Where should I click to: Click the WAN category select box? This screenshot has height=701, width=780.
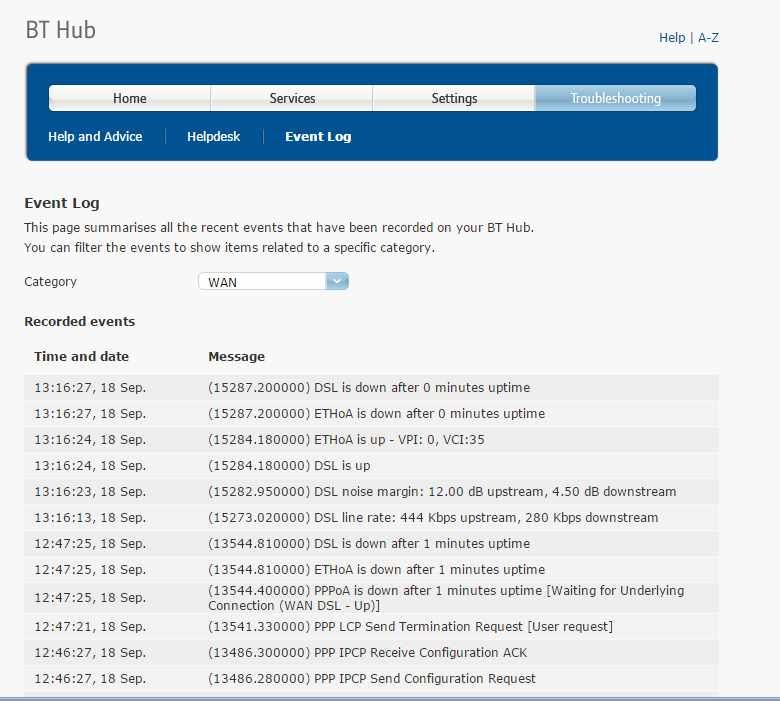click(263, 282)
